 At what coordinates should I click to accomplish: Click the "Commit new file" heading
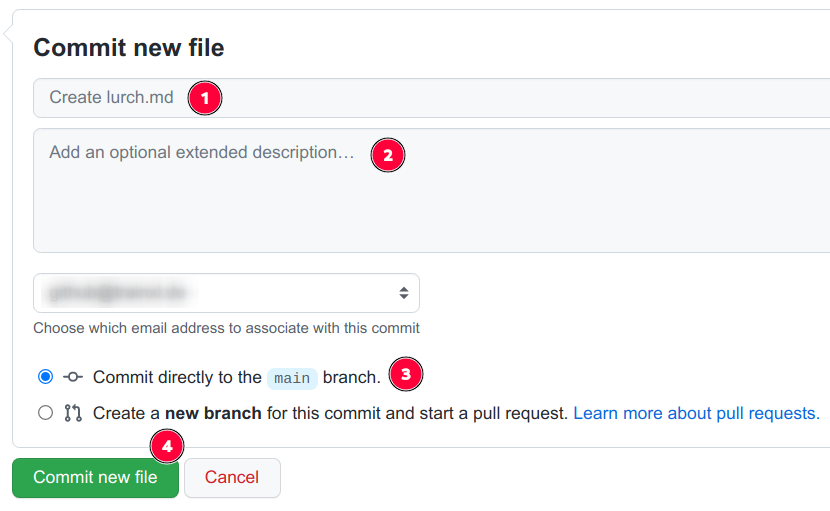click(129, 47)
